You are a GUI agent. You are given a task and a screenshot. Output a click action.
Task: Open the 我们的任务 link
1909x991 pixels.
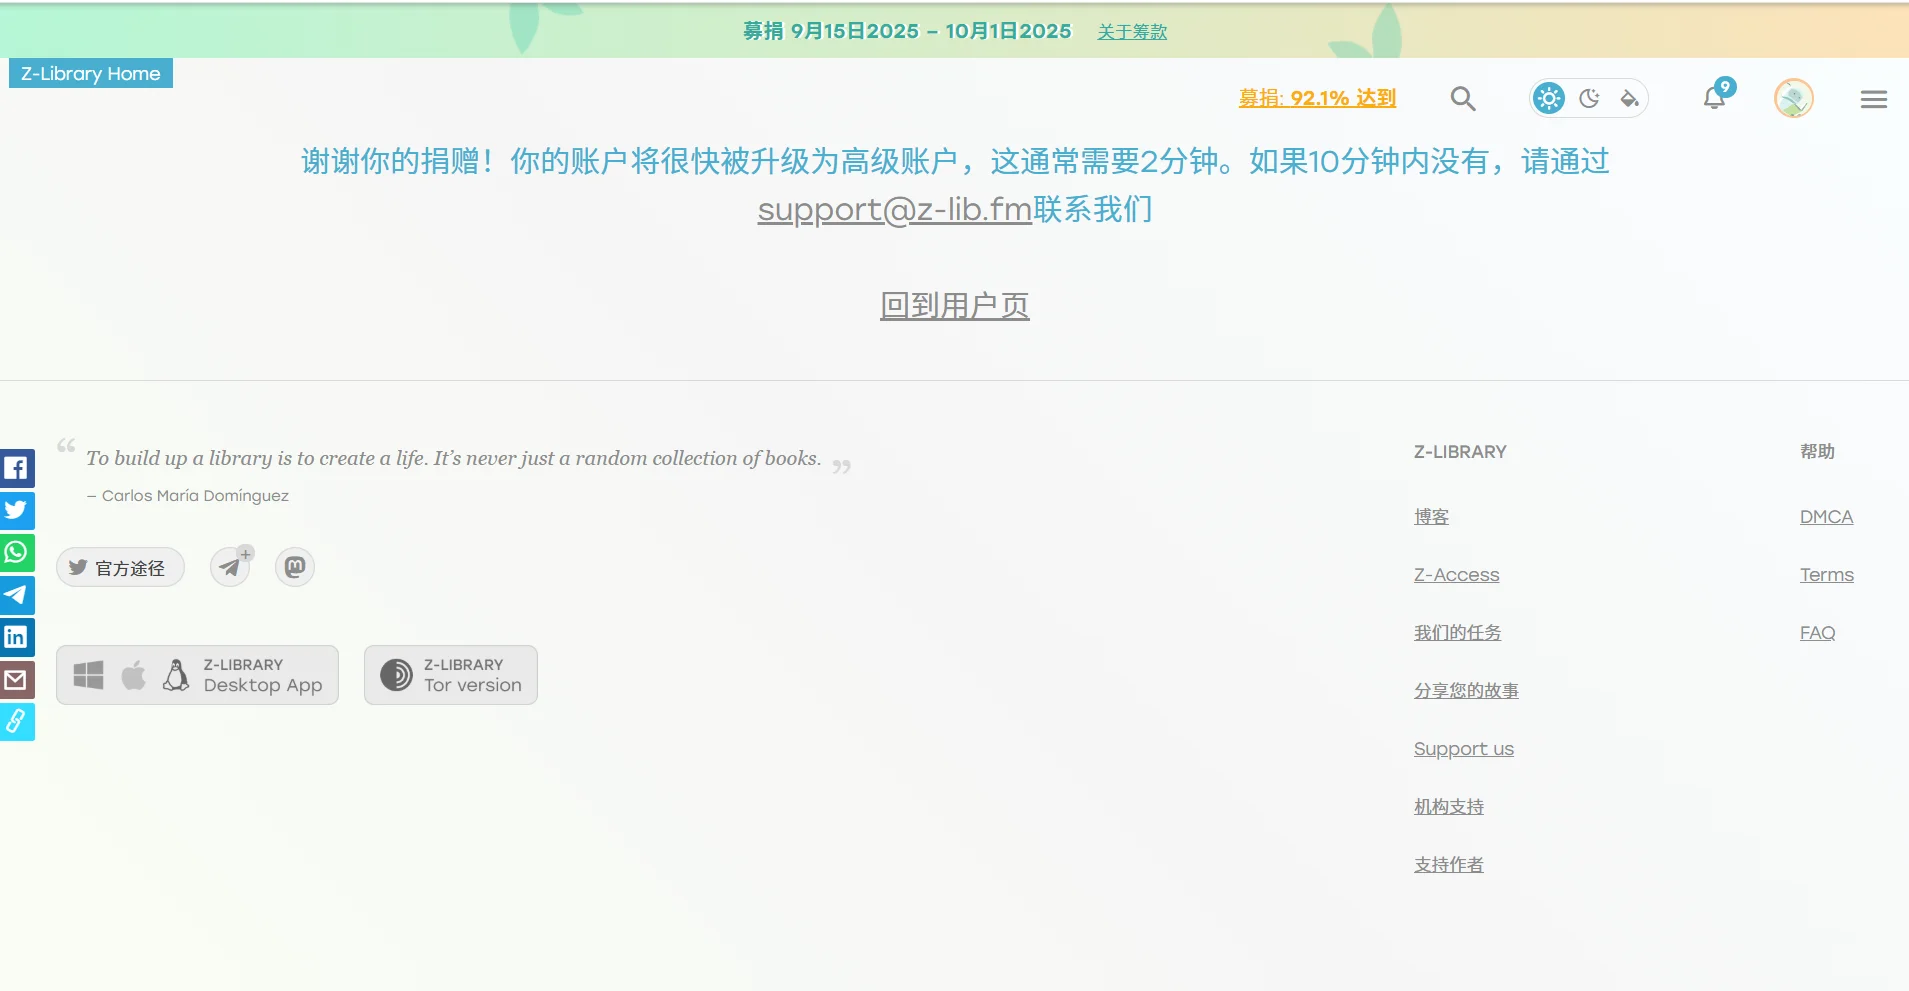coord(1457,633)
